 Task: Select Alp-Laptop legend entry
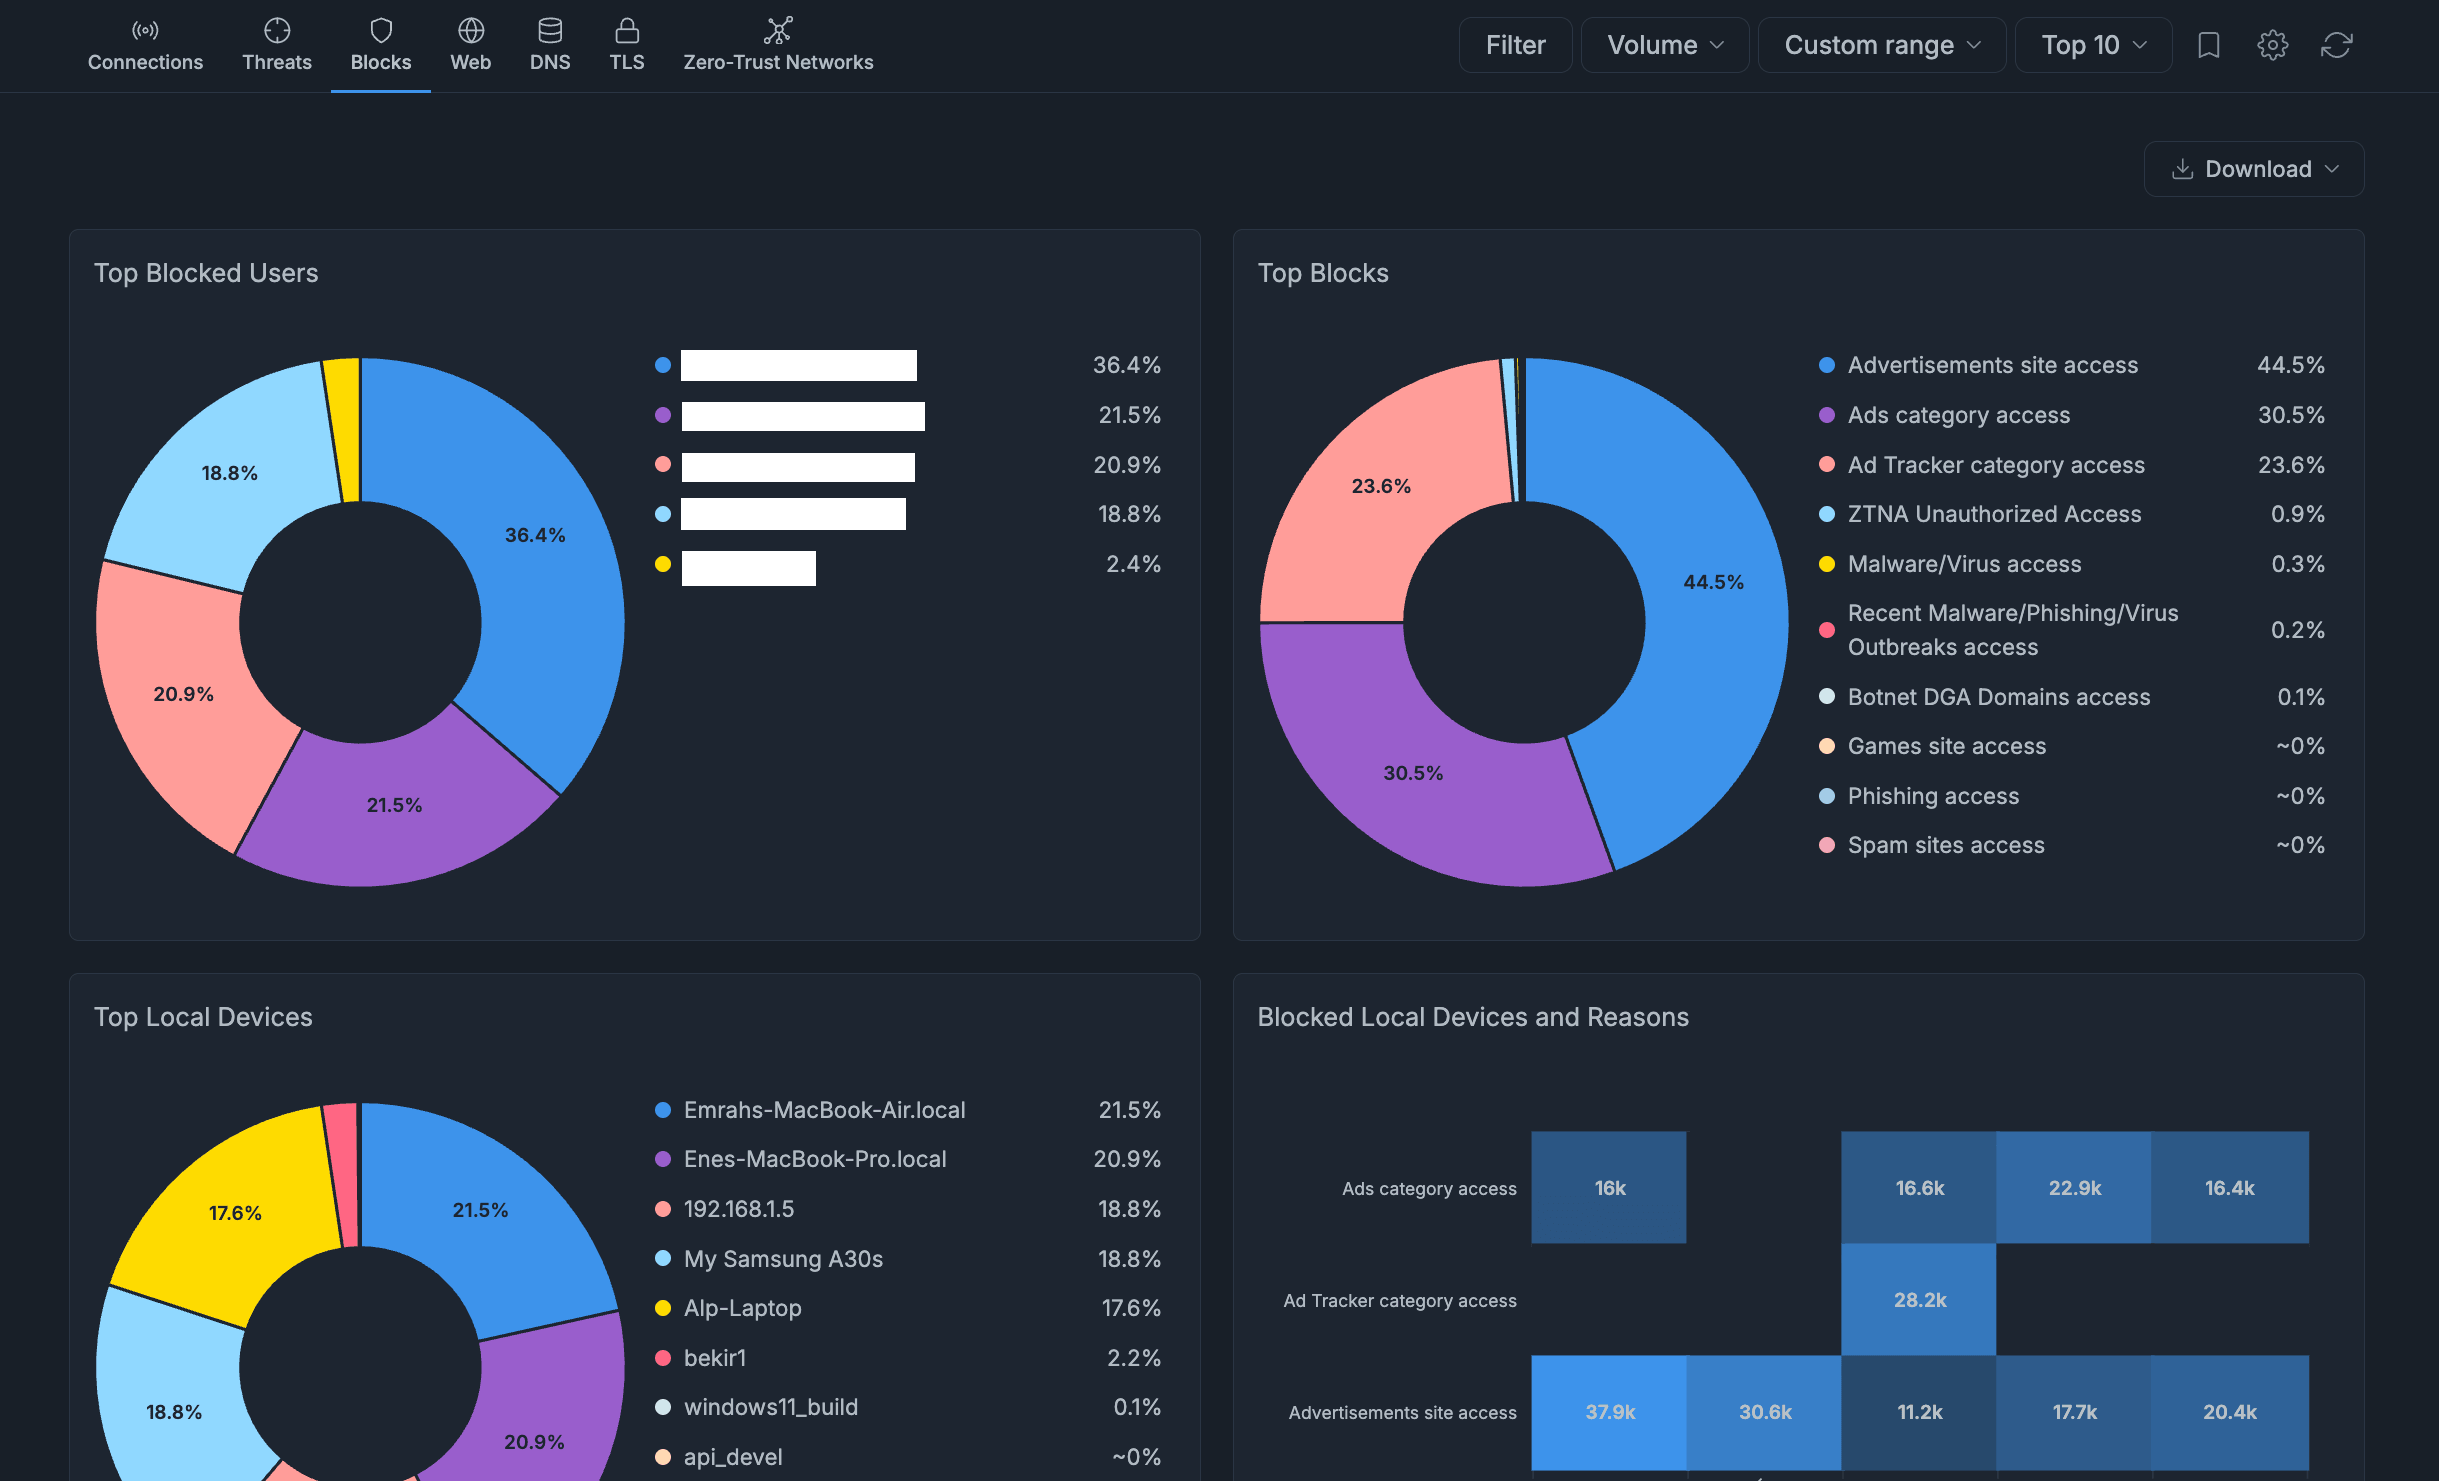[742, 1308]
